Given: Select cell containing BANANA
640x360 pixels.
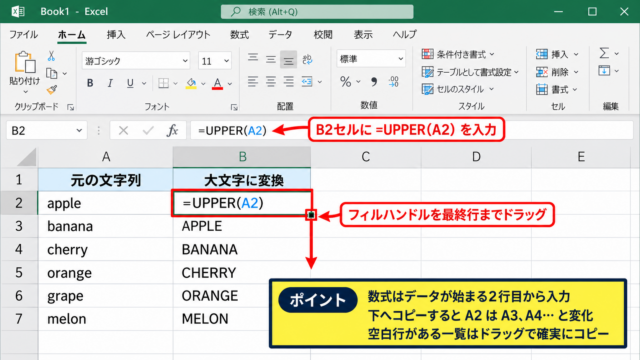Looking at the screenshot, I should click(242, 249).
